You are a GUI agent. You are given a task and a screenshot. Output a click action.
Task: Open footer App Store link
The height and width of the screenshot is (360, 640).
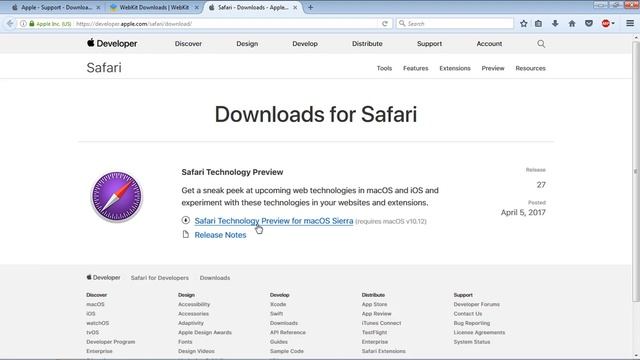374,304
